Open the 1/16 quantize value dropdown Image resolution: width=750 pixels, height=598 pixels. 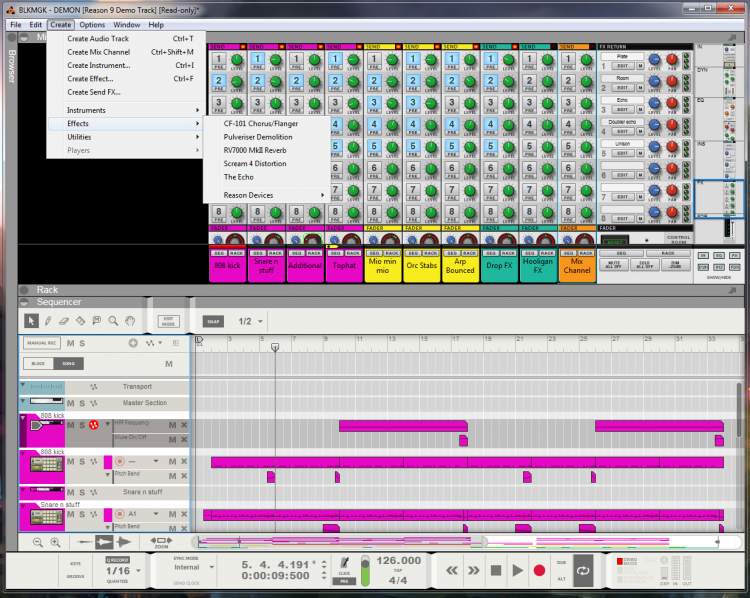(x=138, y=571)
